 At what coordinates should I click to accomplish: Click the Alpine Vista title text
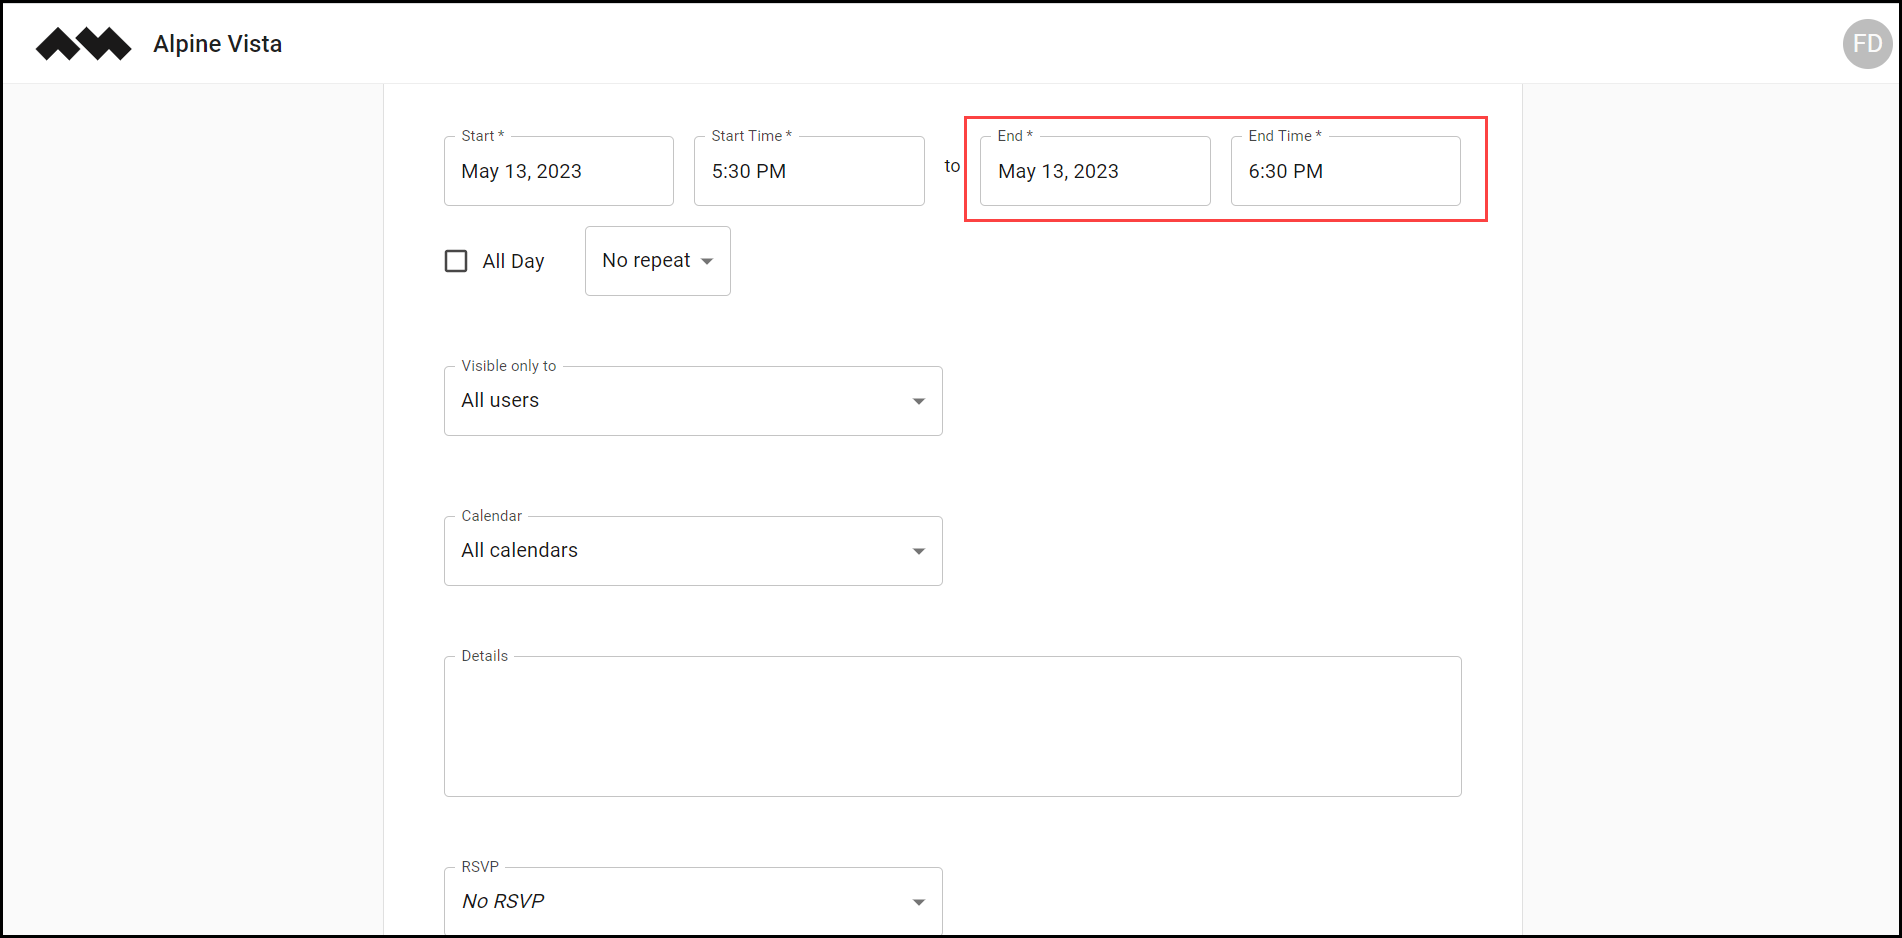pos(218,44)
